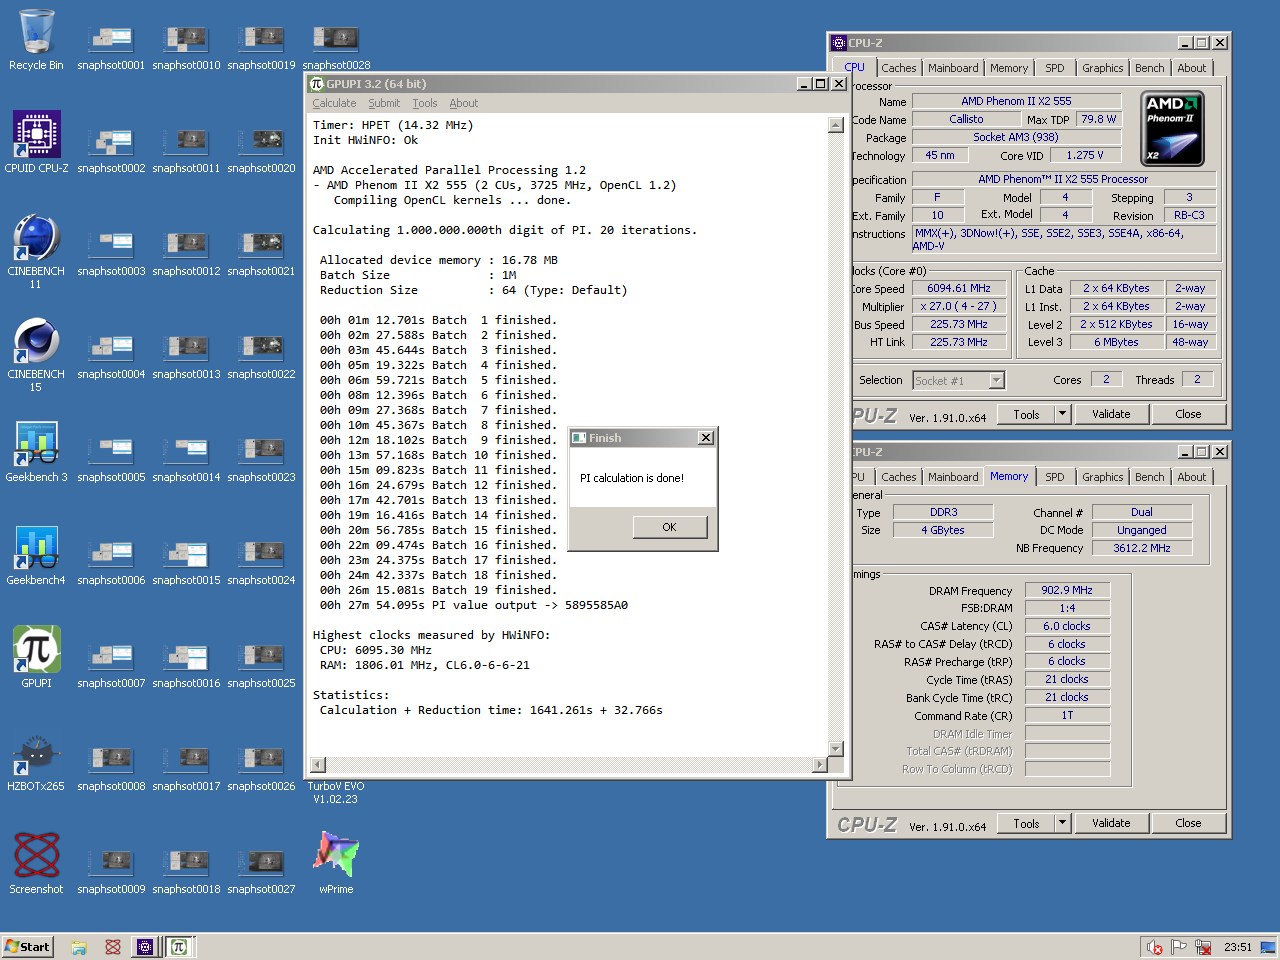Click the GPUPI taskbar button
The width and height of the screenshot is (1280, 960).
click(x=178, y=946)
